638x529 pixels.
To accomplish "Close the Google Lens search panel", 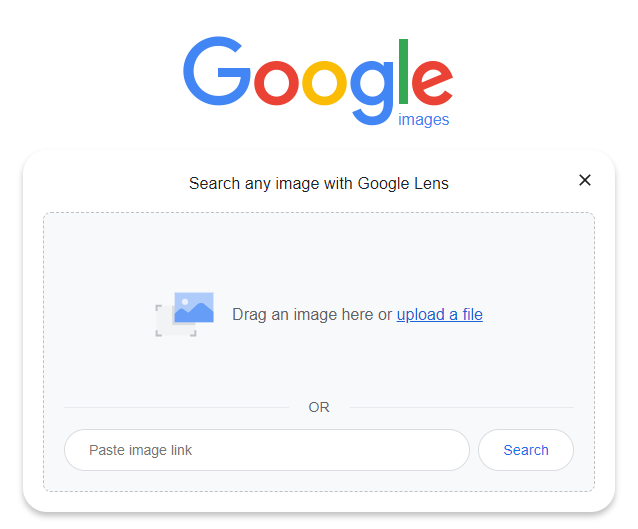I will (585, 180).
